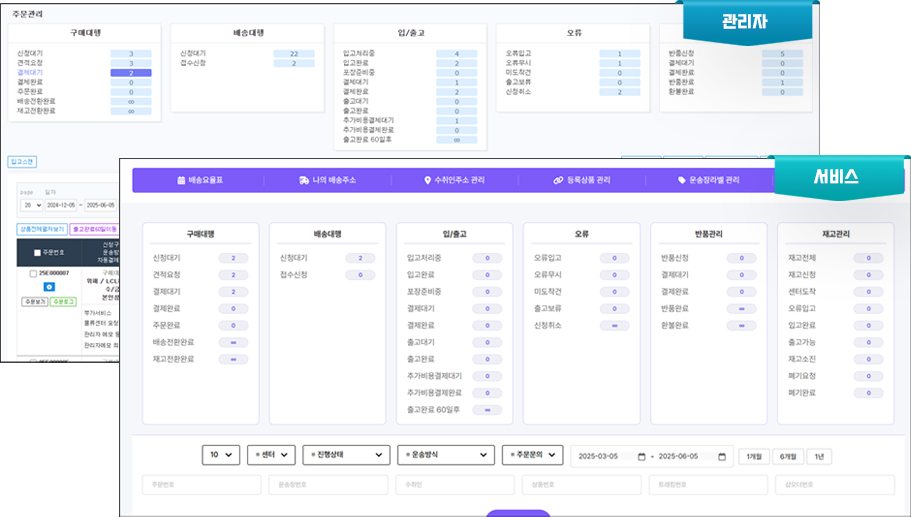Click the 상품전체펼쳐보기 button
The height and width of the screenshot is (517, 911).
pyautogui.click(x=42, y=229)
